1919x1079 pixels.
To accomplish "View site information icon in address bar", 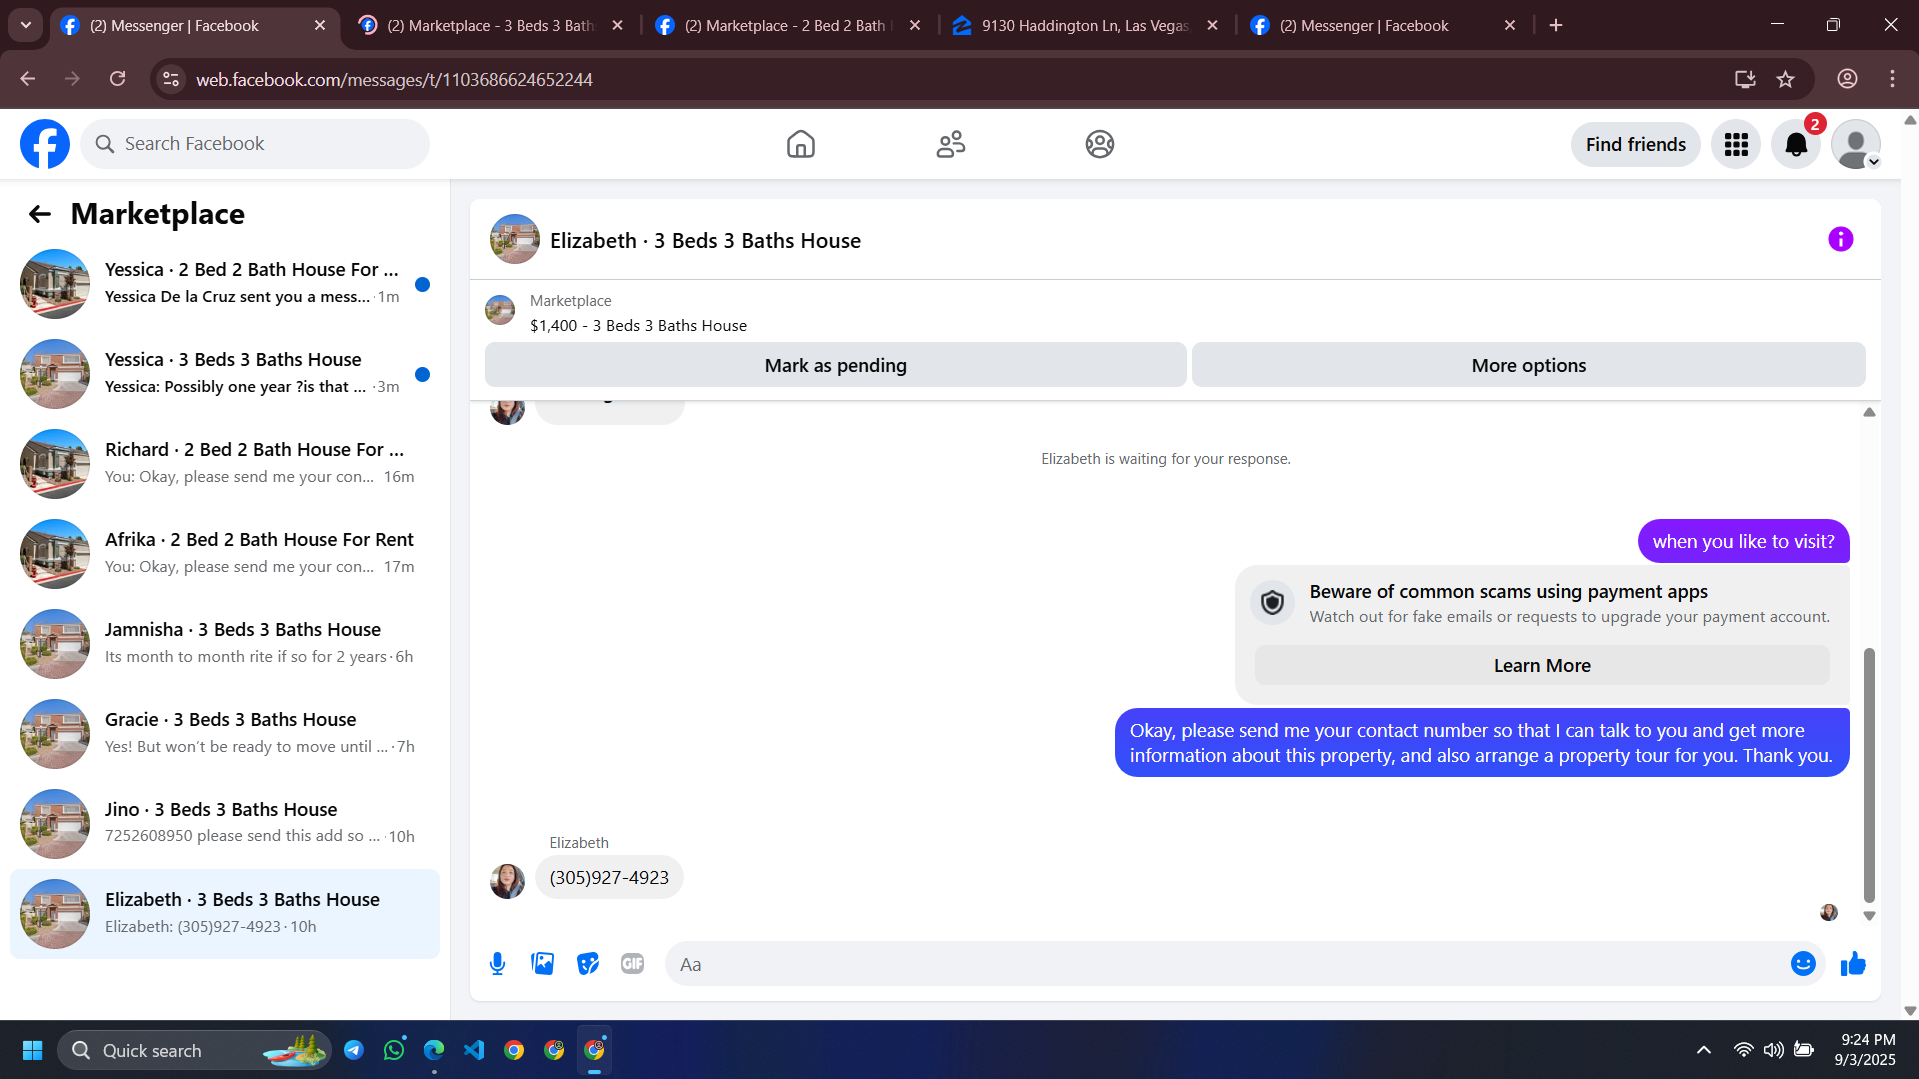I will (x=171, y=79).
